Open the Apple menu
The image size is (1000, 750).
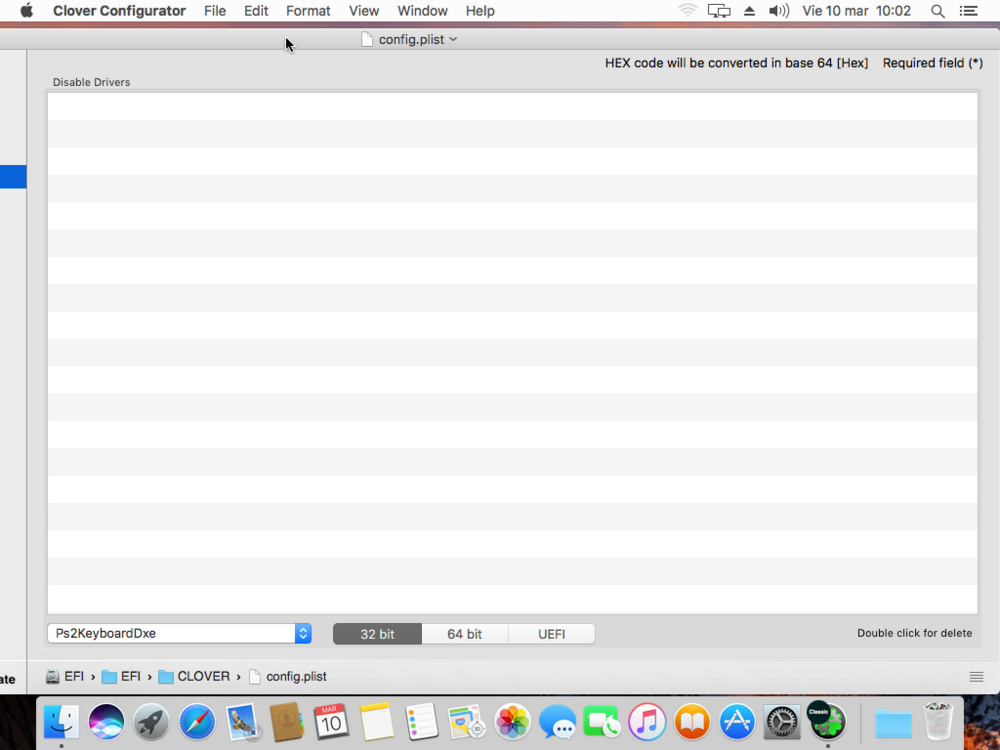pos(27,11)
